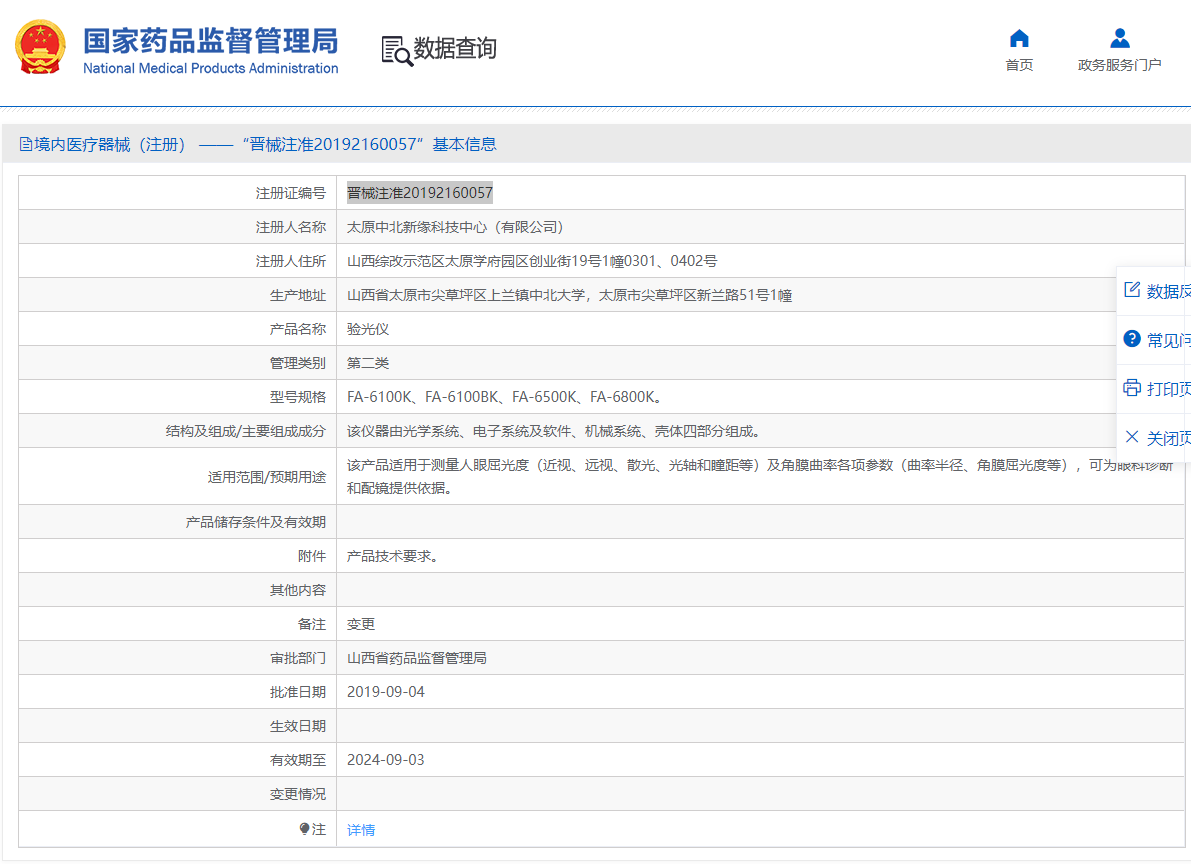Click expiry date 2024-09-03
The image size is (1191, 864).
coord(386,760)
